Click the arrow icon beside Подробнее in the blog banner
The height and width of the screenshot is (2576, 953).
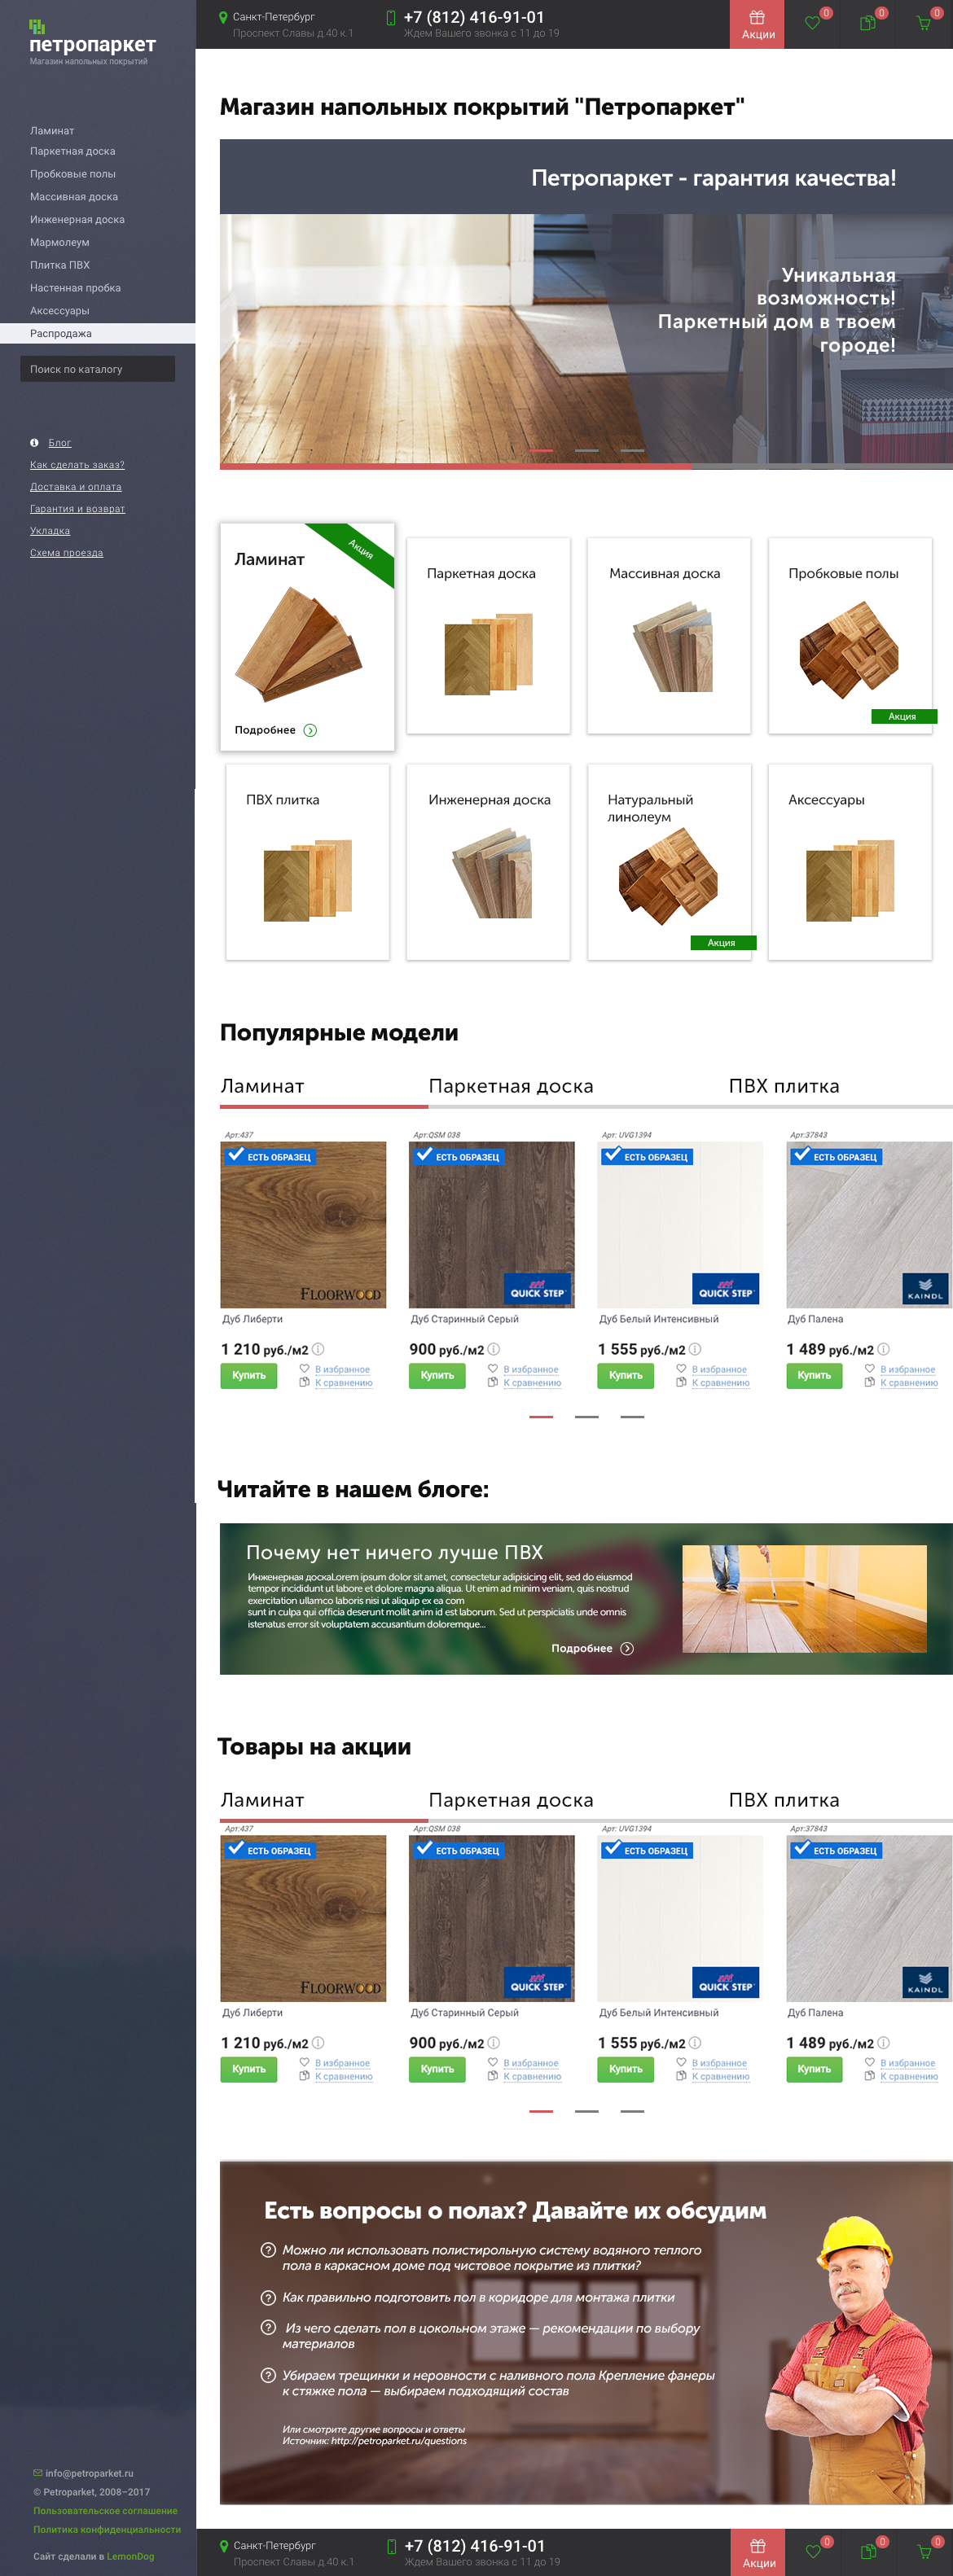[x=627, y=1648]
